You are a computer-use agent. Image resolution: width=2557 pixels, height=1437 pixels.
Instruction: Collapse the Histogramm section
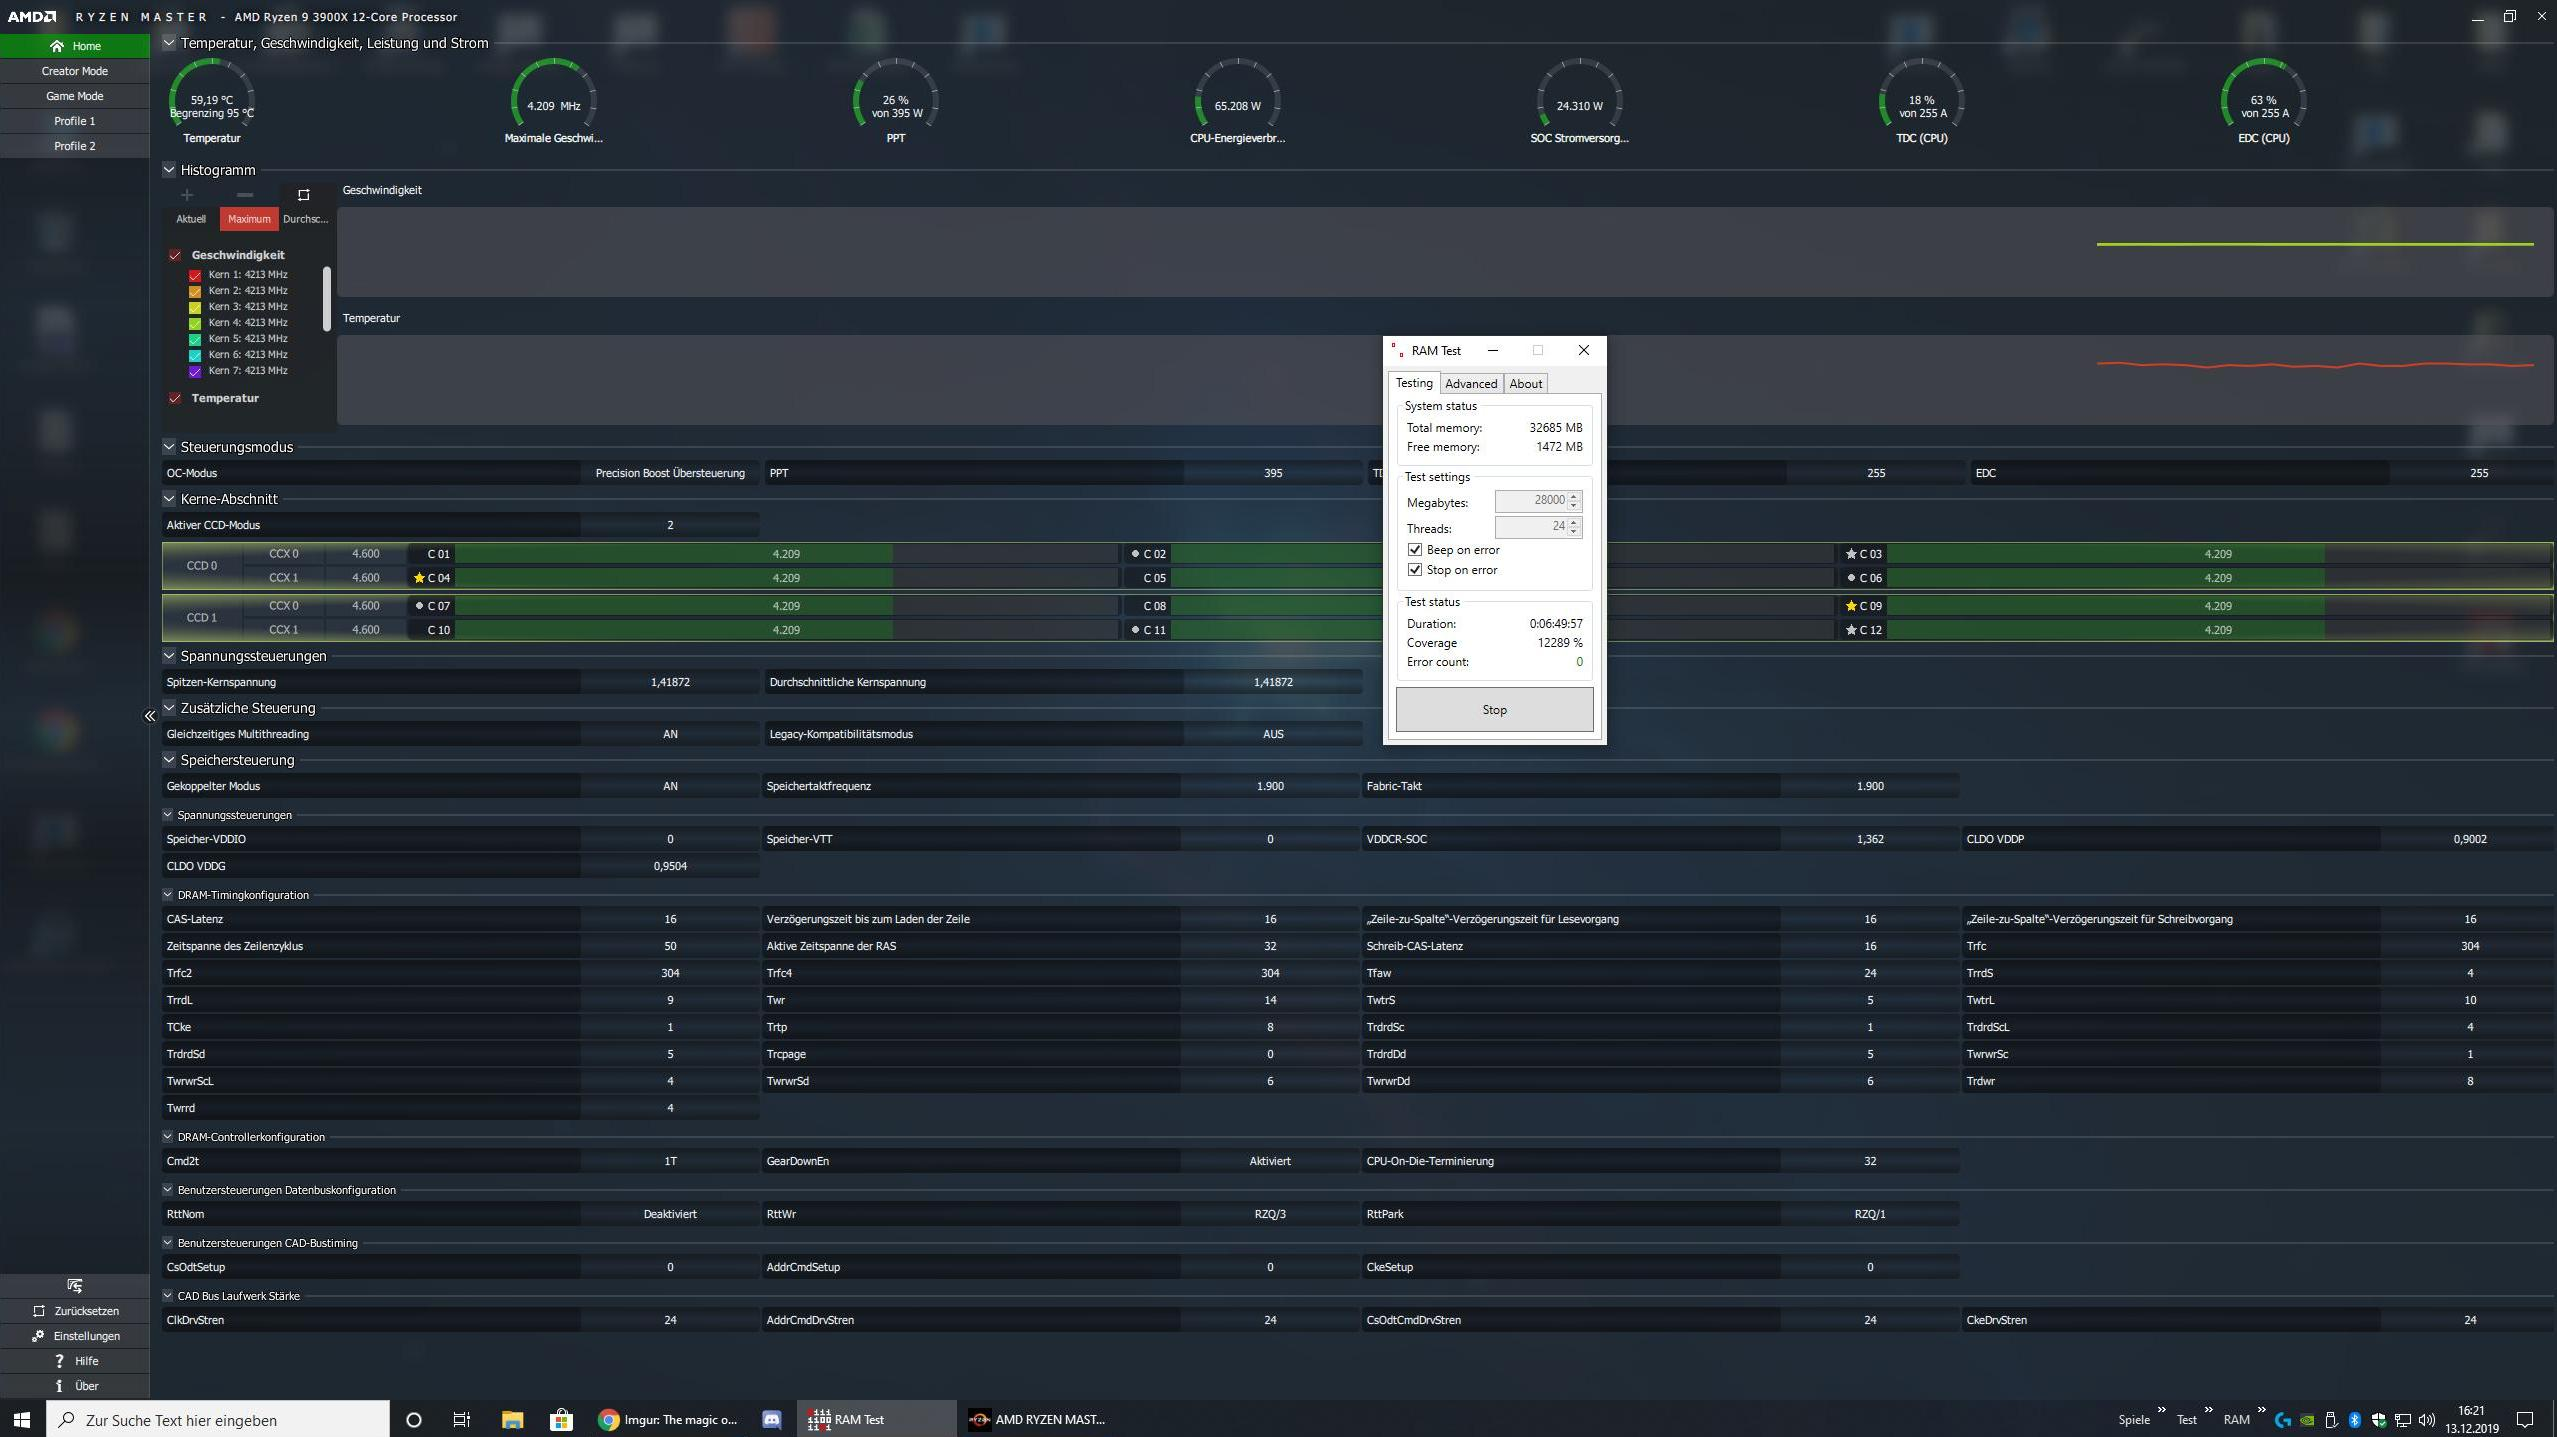[x=169, y=170]
